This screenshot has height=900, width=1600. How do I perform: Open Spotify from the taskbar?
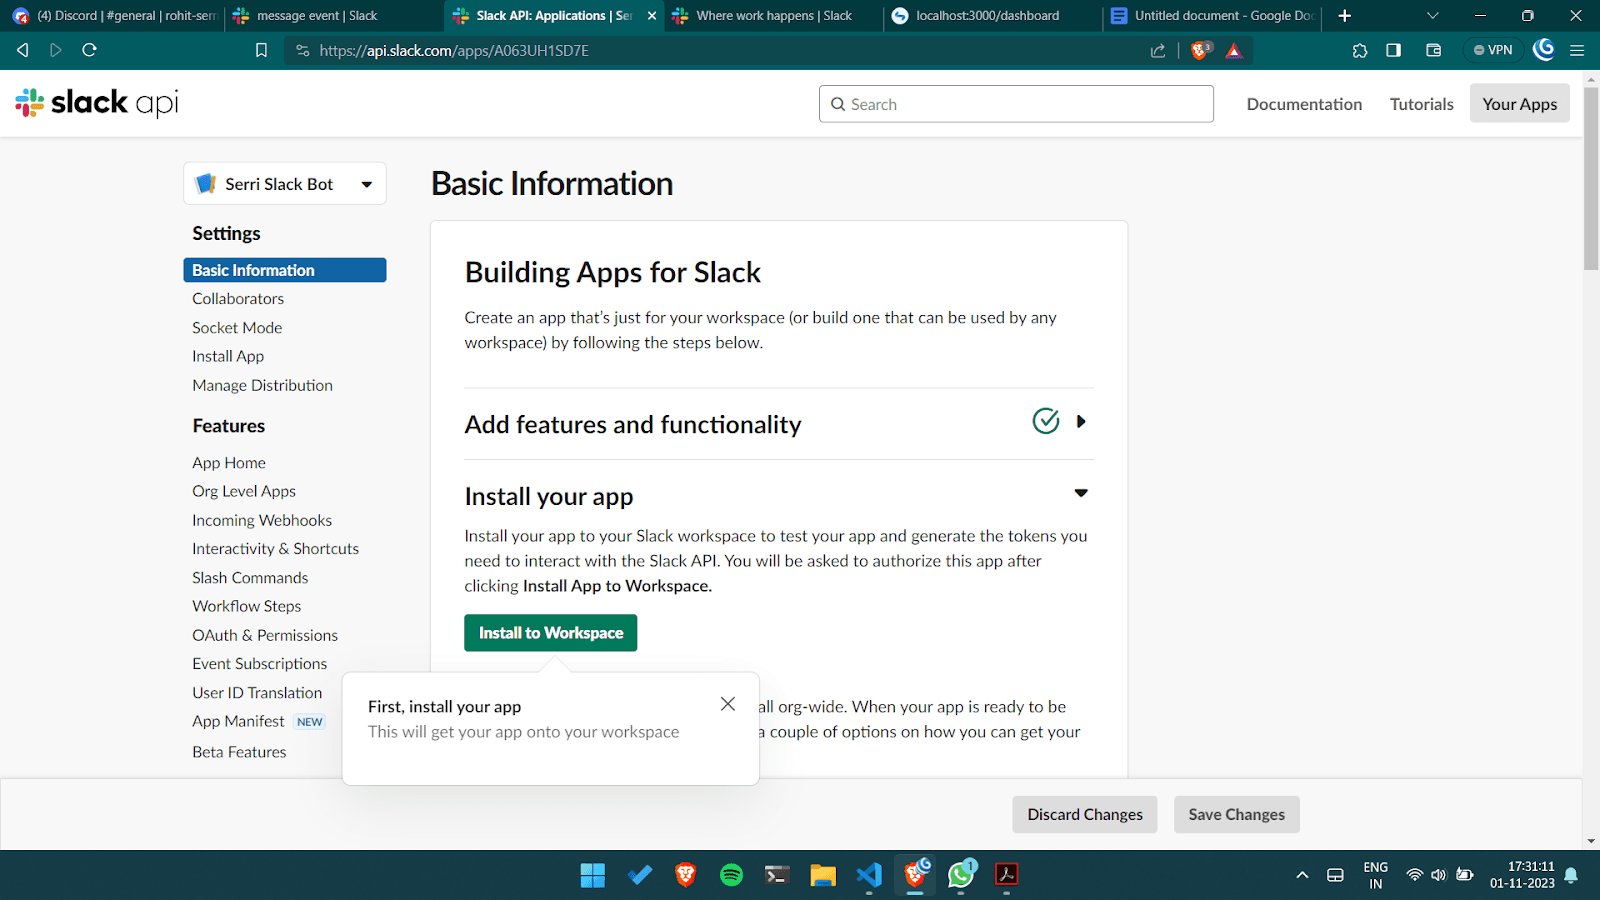point(731,875)
